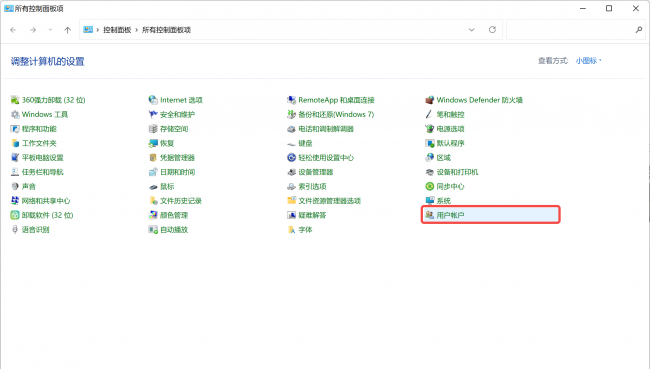Click the 索引选项 link
This screenshot has width=650, height=369.
pyautogui.click(x=312, y=187)
